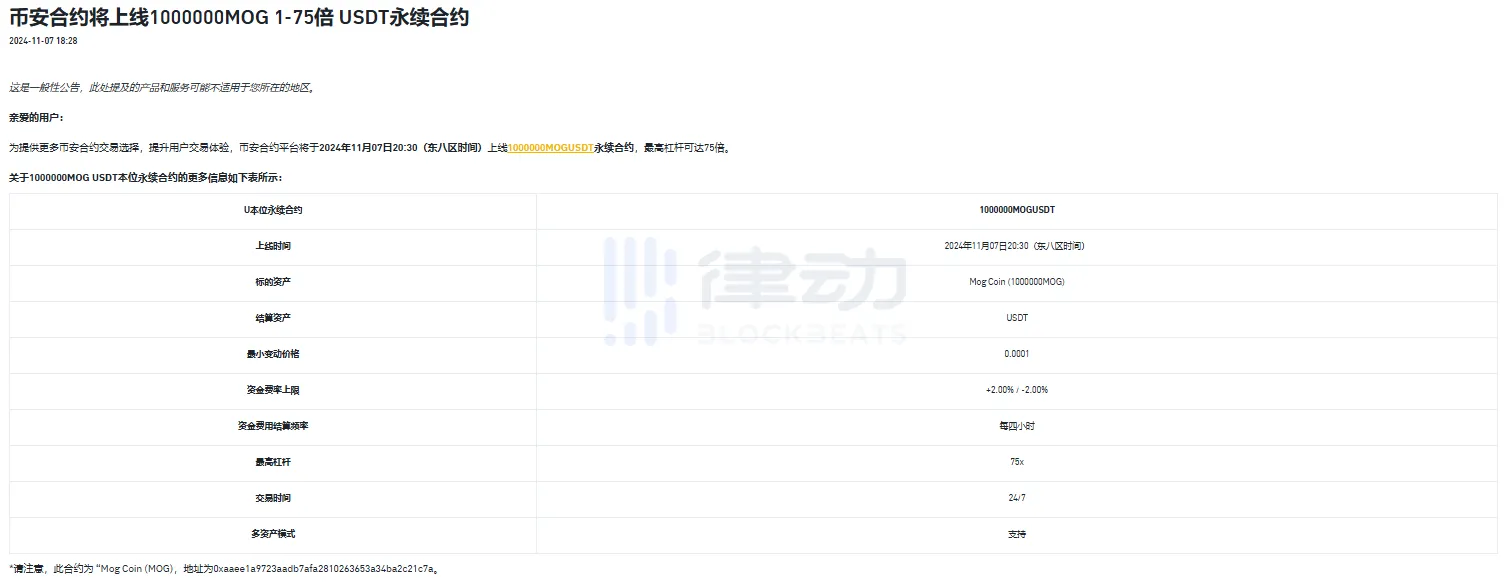Click the '资金费率上限' row label
Image resolution: width=1510 pixels, height=584 pixels.
click(273, 390)
